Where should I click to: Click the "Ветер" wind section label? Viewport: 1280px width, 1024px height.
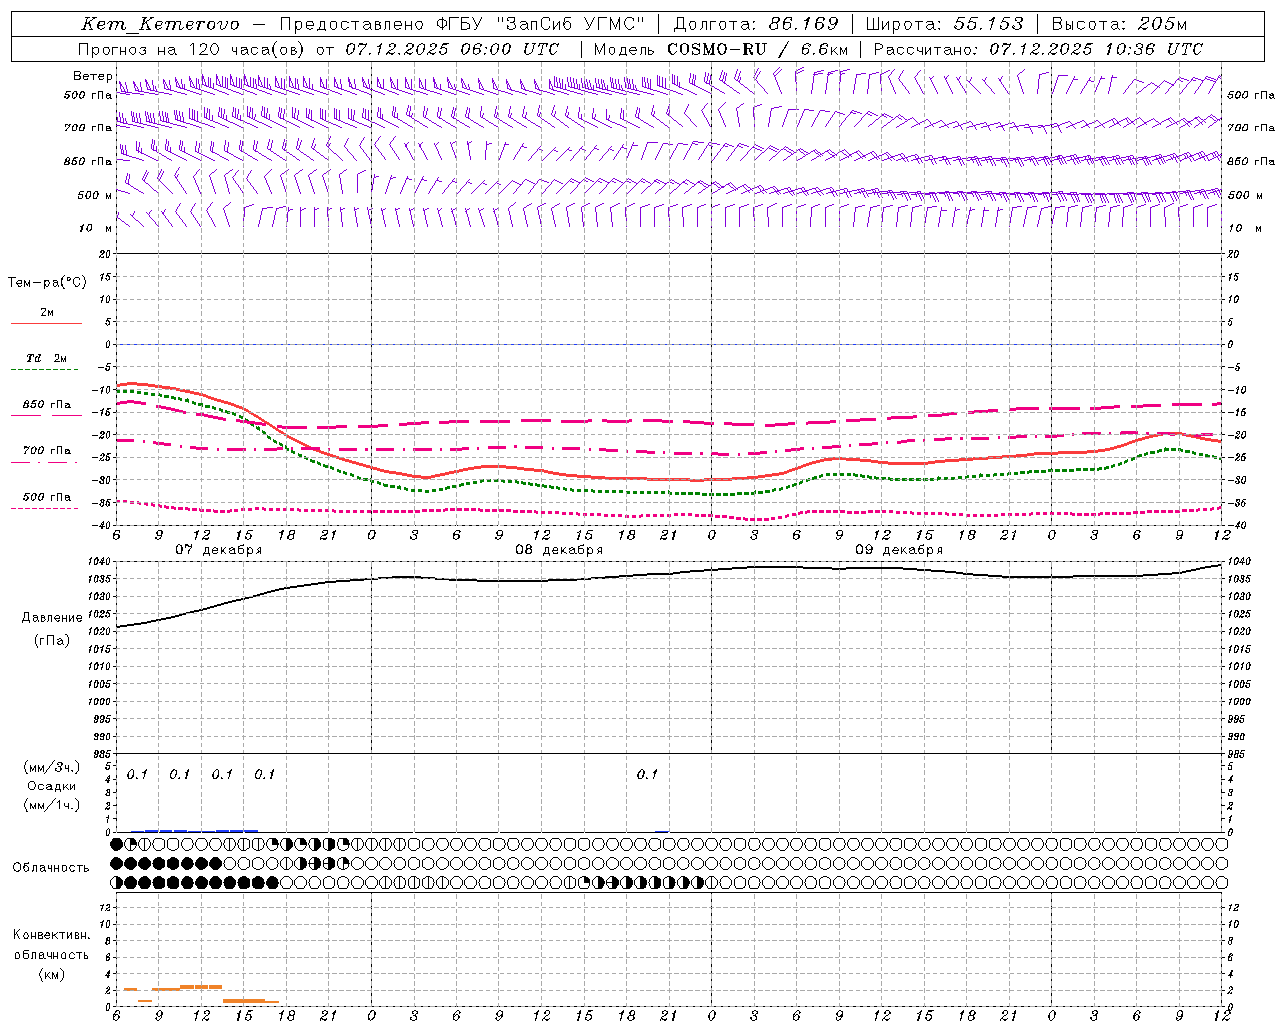[92, 76]
